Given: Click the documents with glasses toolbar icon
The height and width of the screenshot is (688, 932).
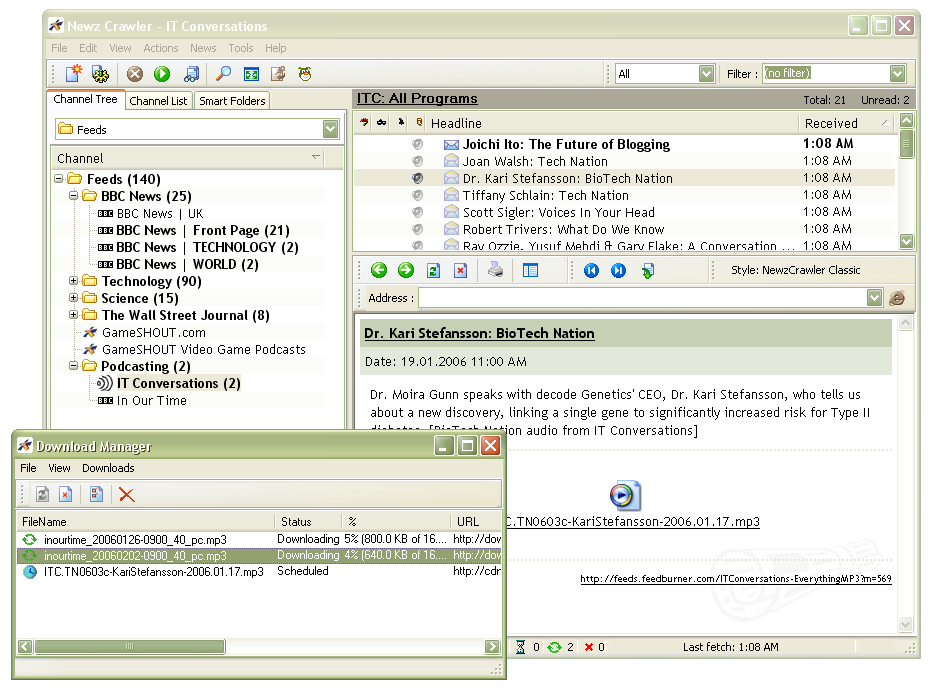Looking at the screenshot, I should coord(191,74).
